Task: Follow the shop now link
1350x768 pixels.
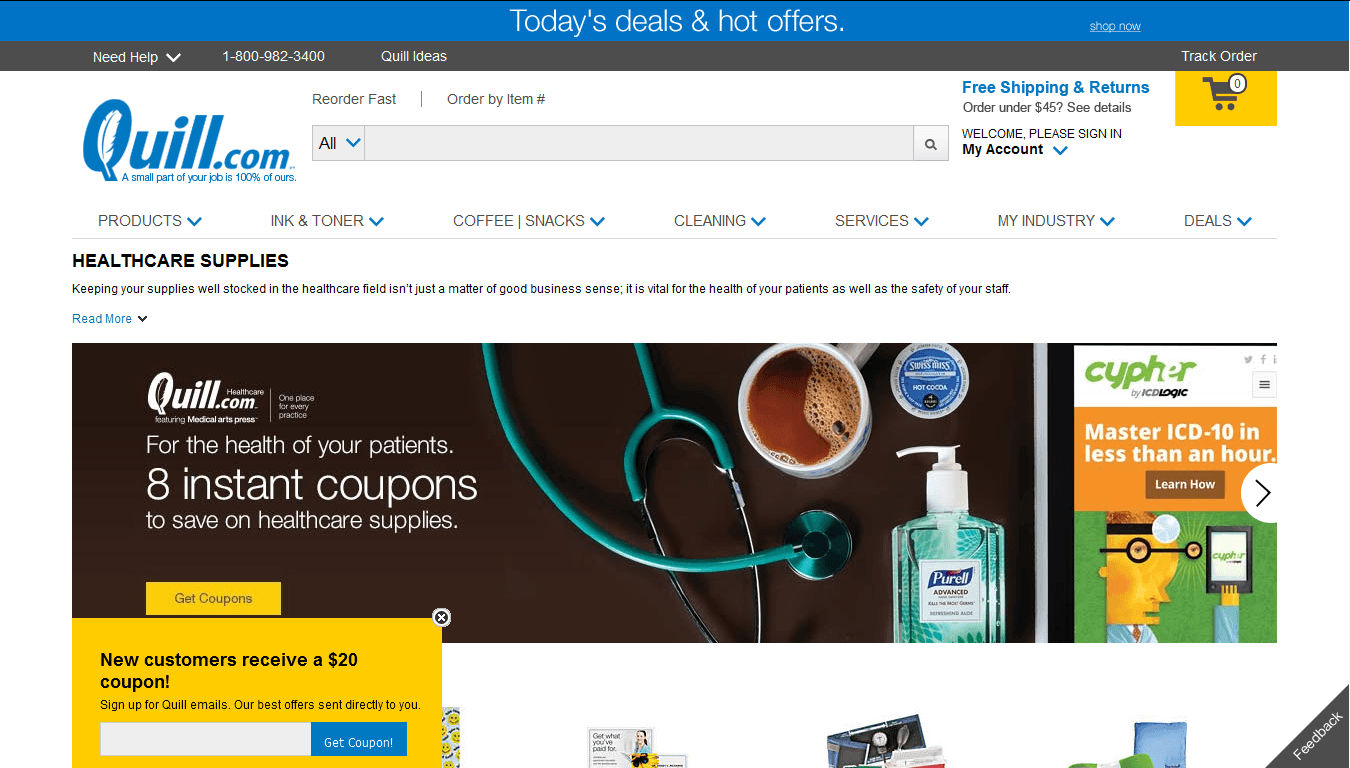Action: point(1115,26)
